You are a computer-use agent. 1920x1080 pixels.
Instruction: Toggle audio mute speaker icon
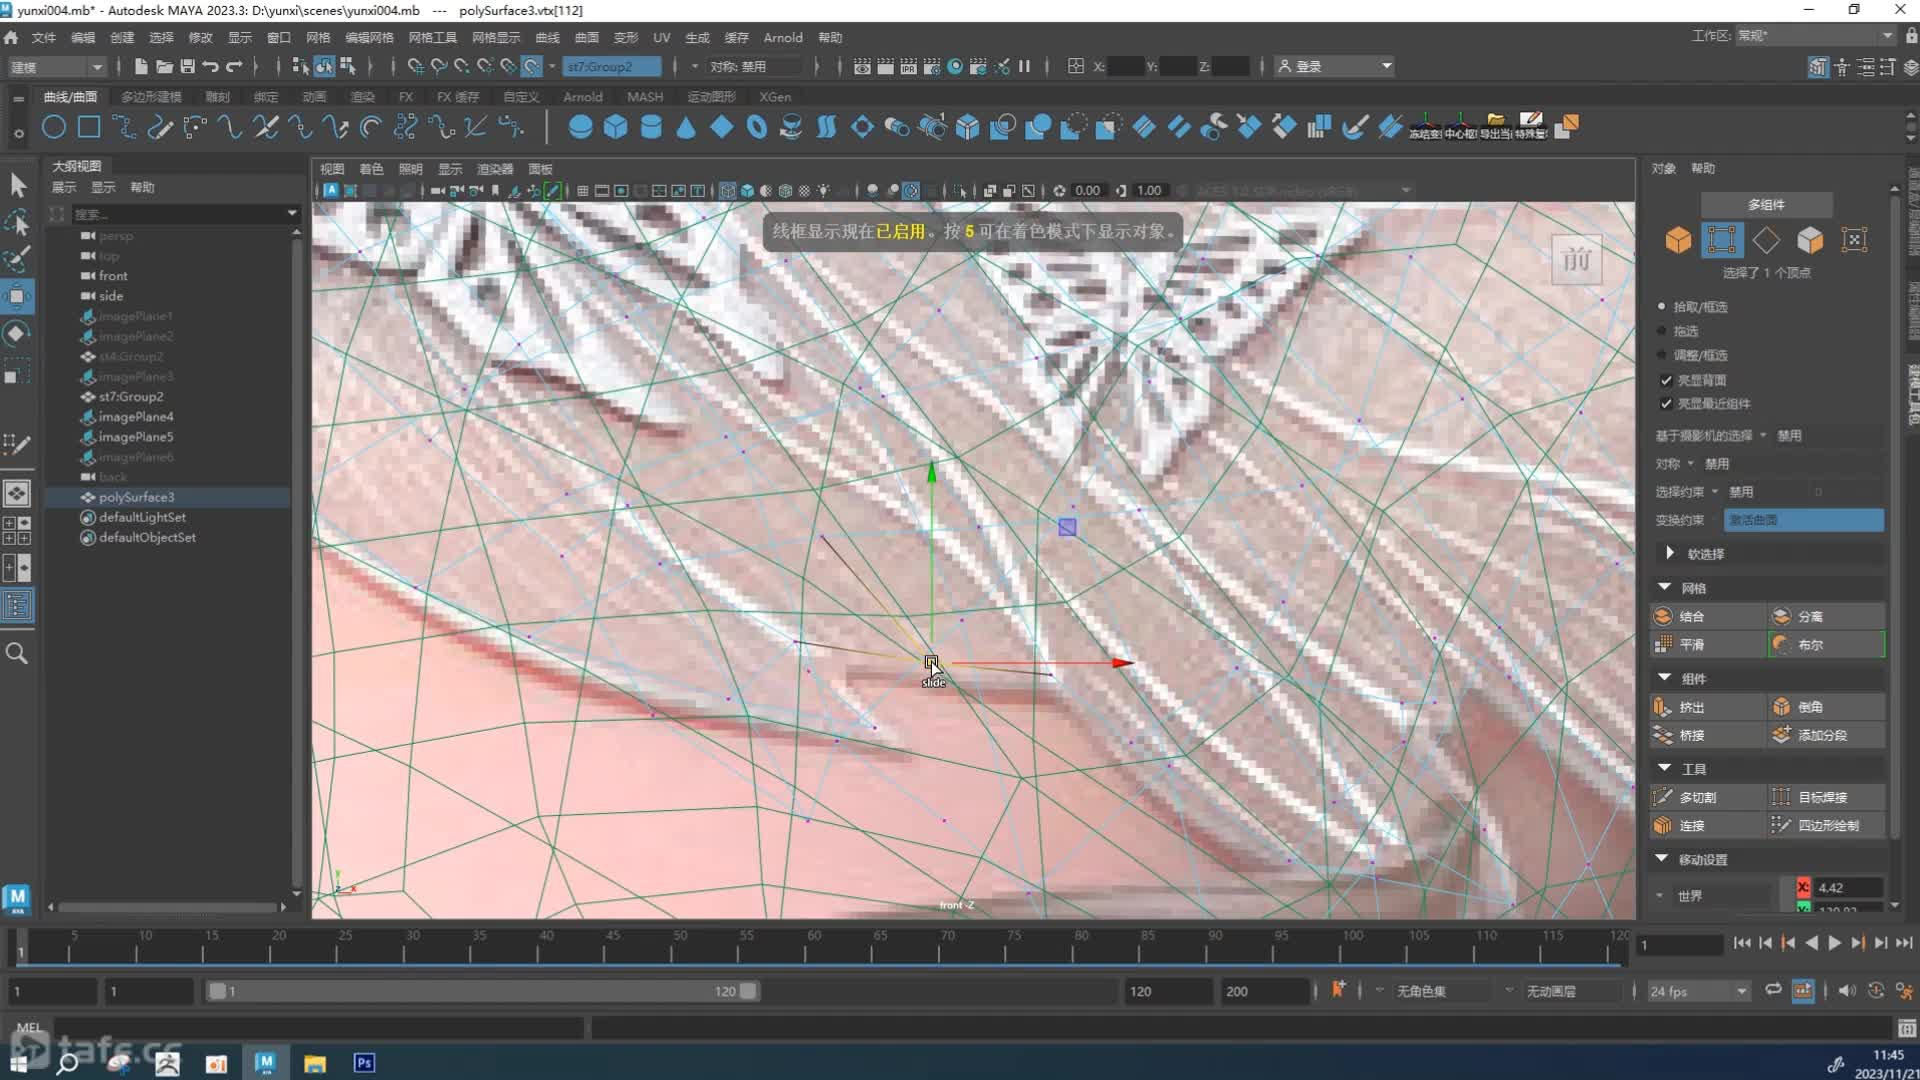click(x=1846, y=990)
